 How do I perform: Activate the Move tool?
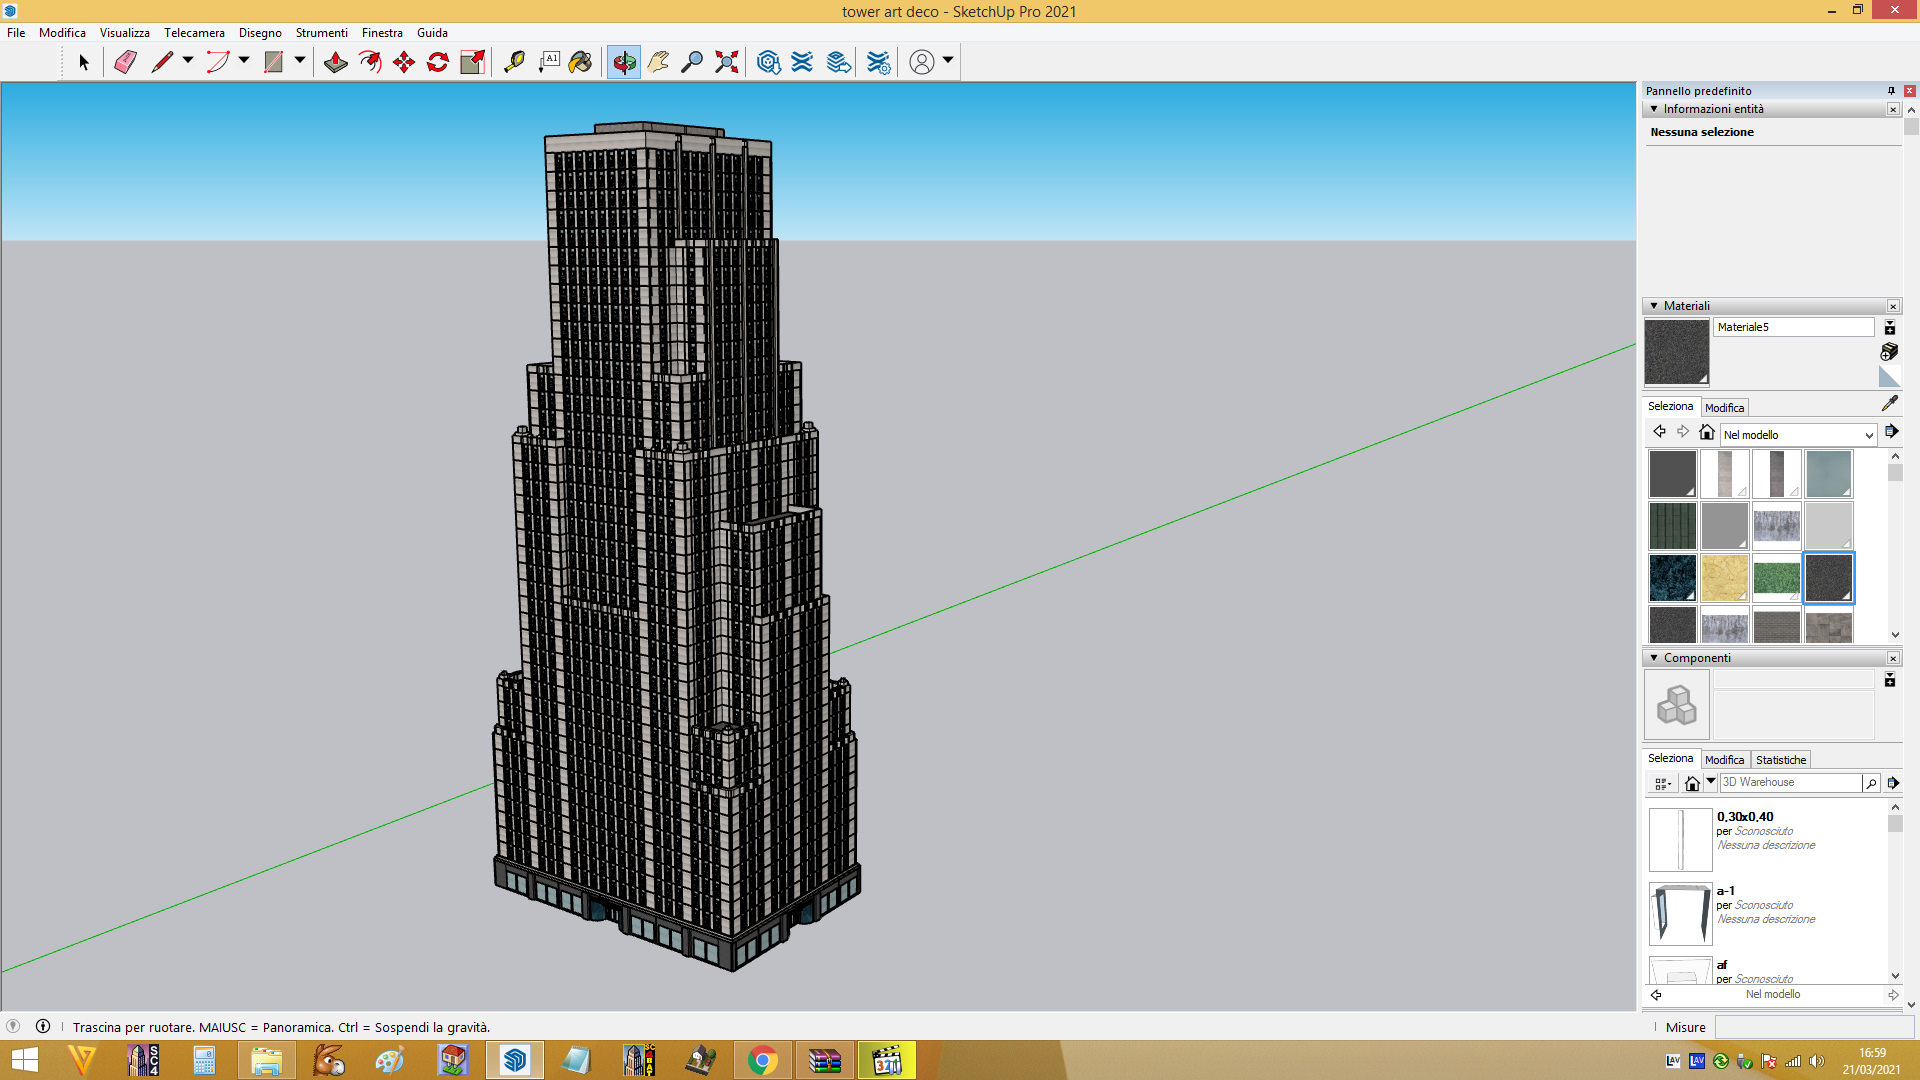[x=404, y=62]
